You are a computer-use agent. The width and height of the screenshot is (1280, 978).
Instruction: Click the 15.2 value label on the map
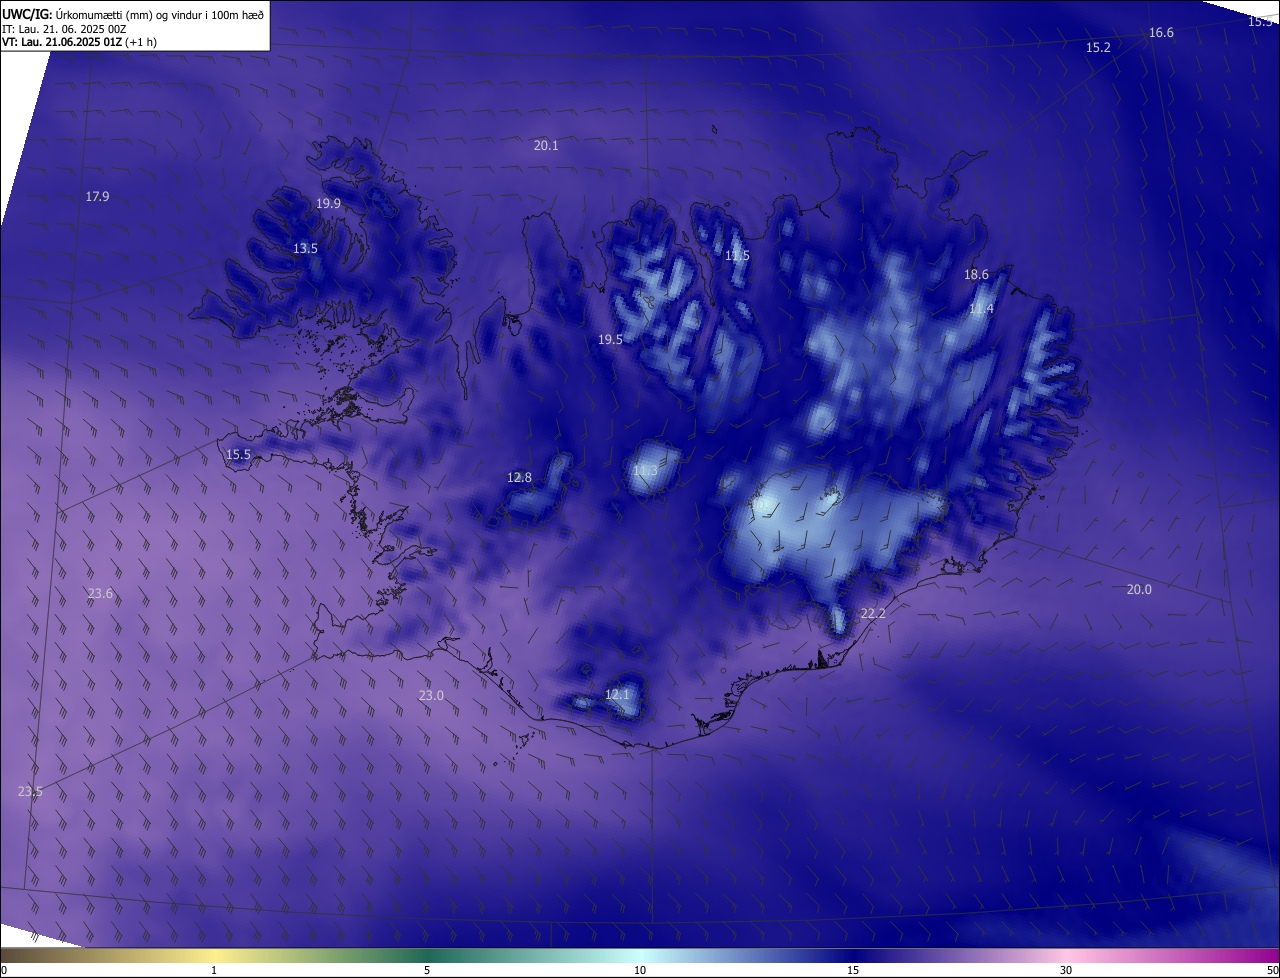[1098, 48]
